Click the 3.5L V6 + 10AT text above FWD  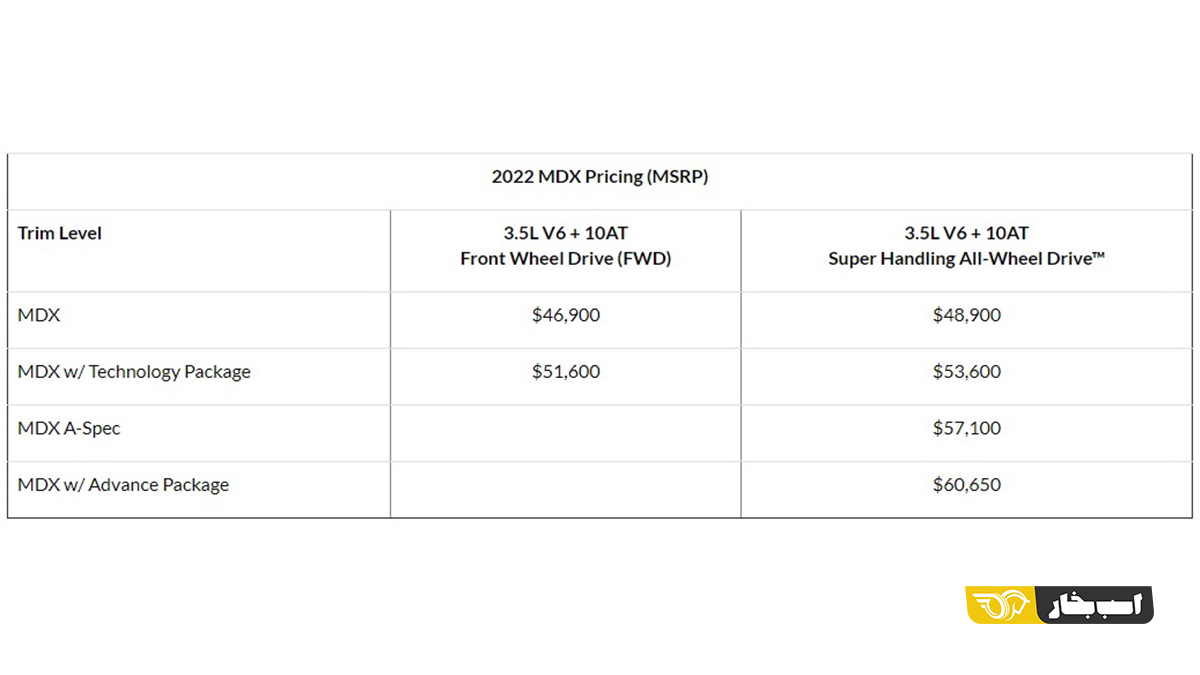[566, 233]
